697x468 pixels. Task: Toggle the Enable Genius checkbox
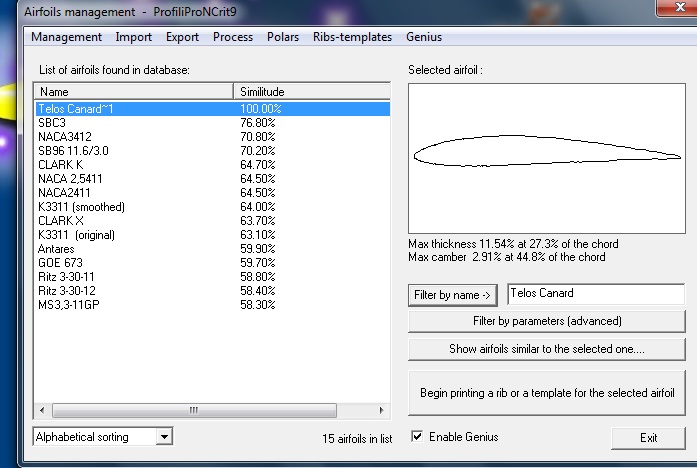[418, 437]
